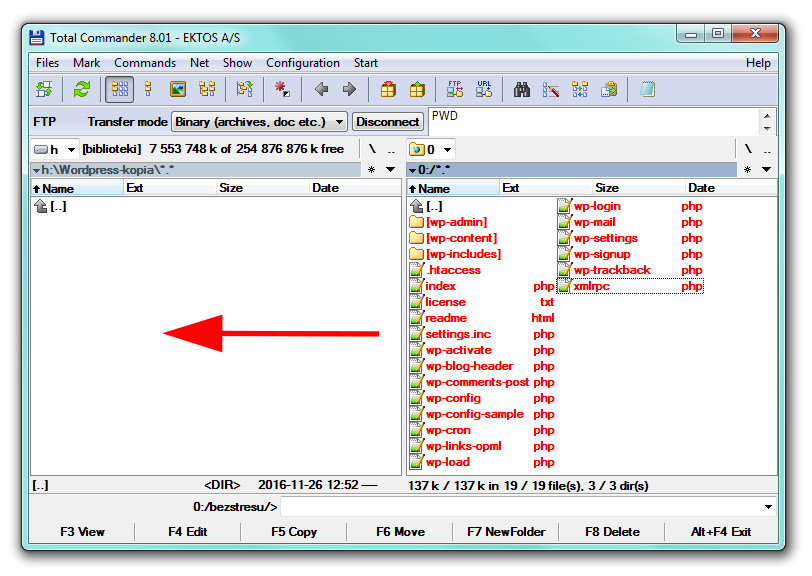Click the F6 Move button
The height and width of the screenshot is (576, 812).
(x=400, y=532)
